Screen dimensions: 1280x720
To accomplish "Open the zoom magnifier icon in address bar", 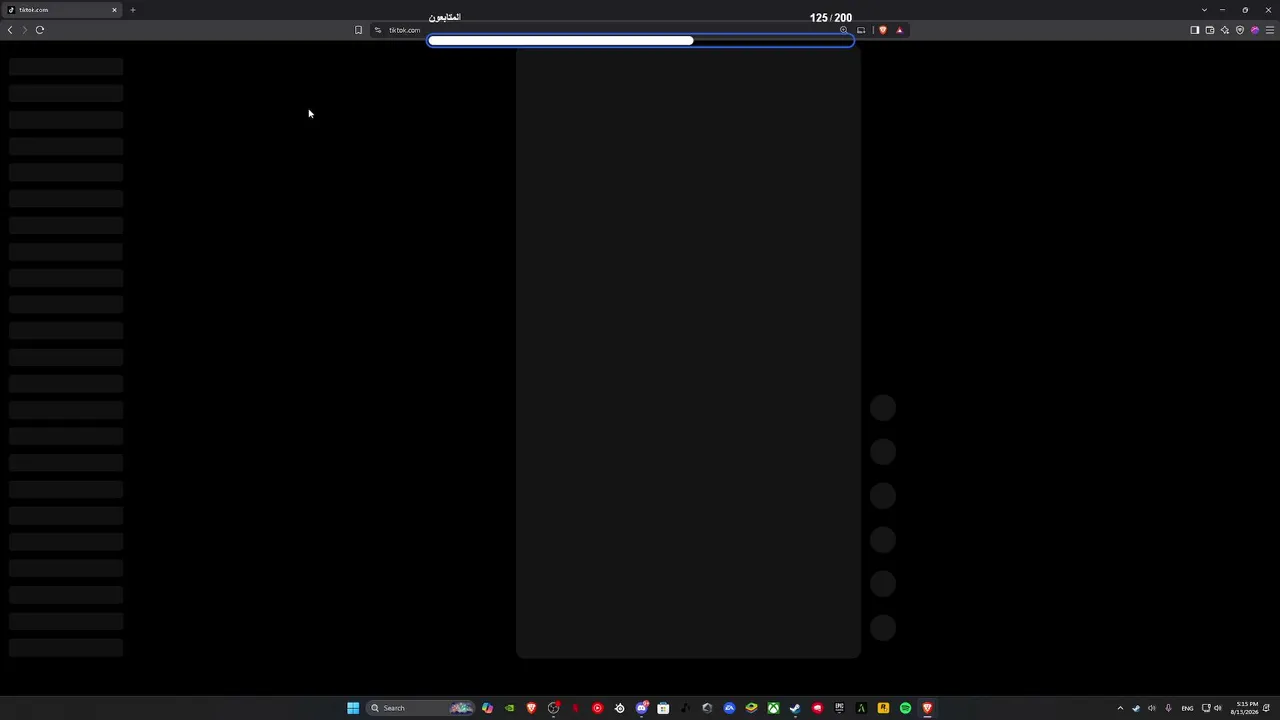I will click(843, 30).
